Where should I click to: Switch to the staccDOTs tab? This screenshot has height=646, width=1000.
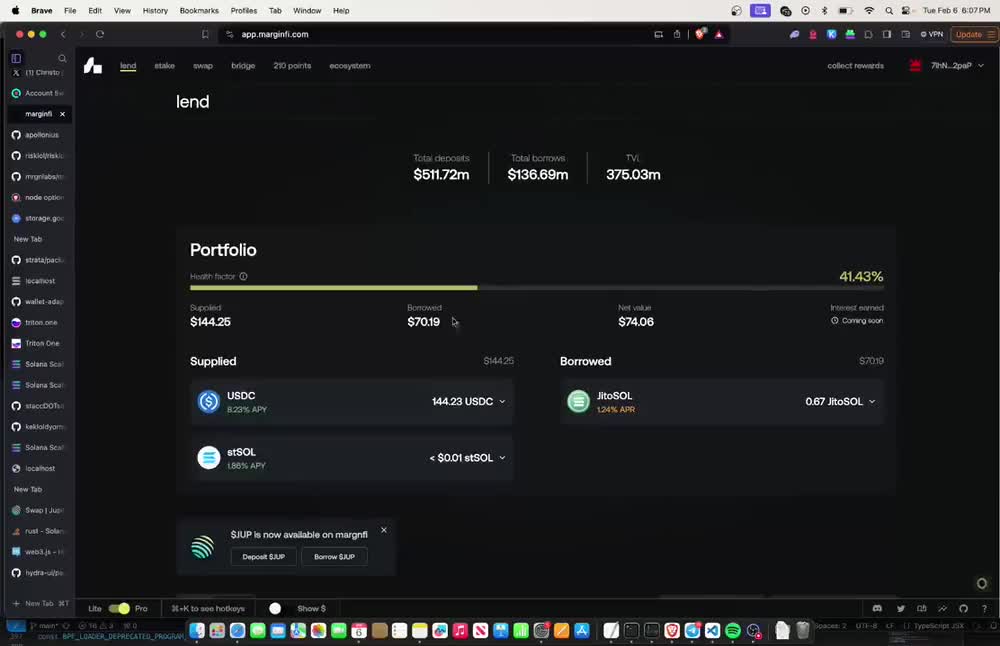click(40, 406)
